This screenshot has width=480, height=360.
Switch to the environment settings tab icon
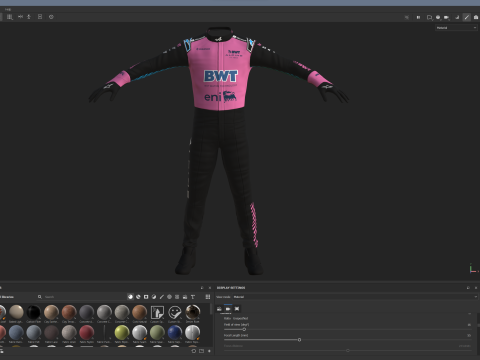(219, 309)
